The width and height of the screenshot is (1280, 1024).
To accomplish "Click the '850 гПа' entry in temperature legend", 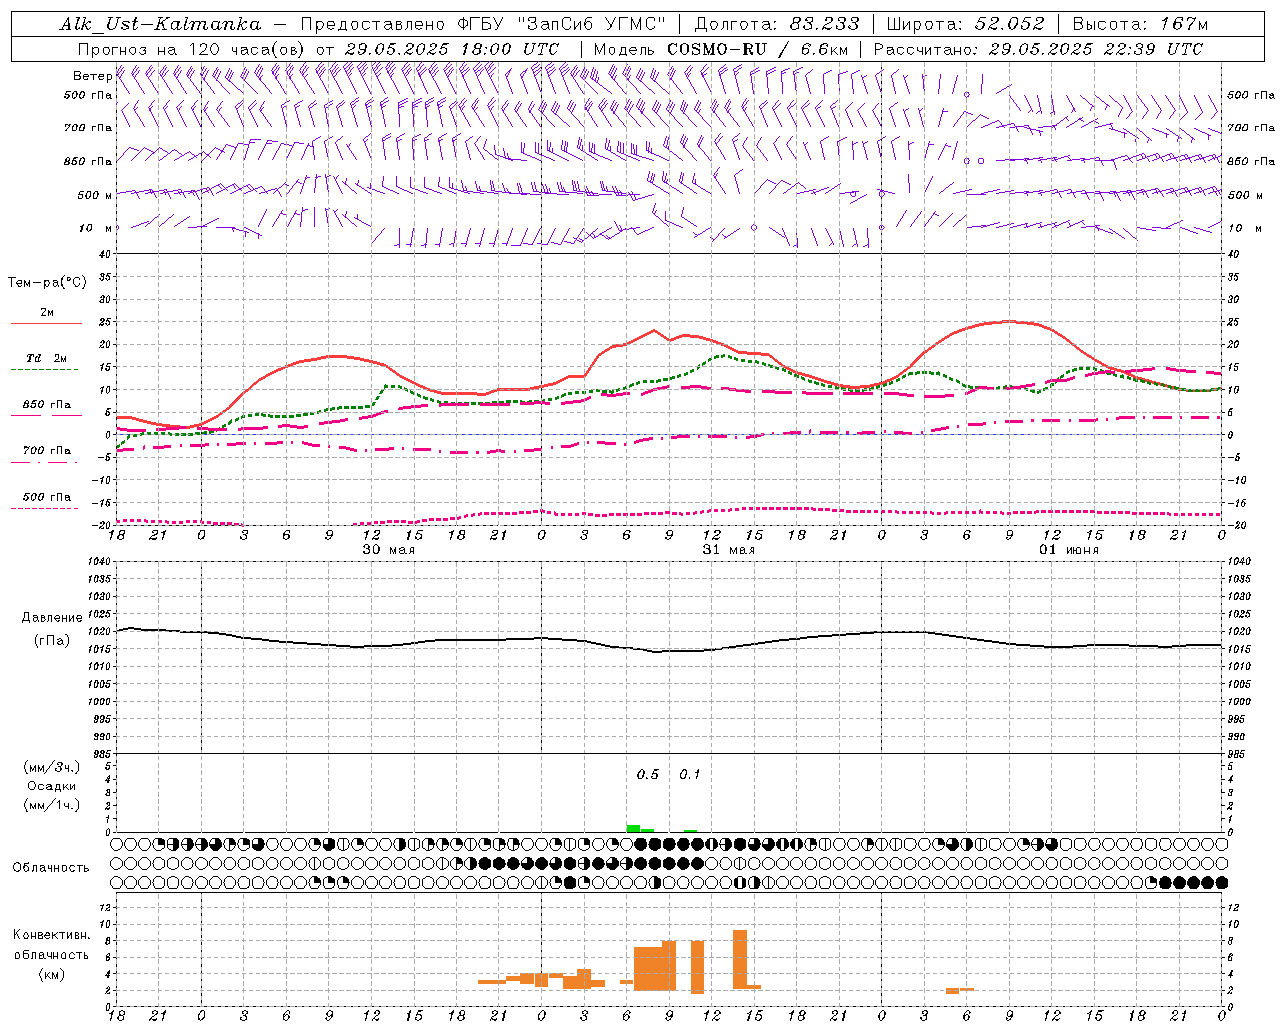I will click(x=47, y=405).
